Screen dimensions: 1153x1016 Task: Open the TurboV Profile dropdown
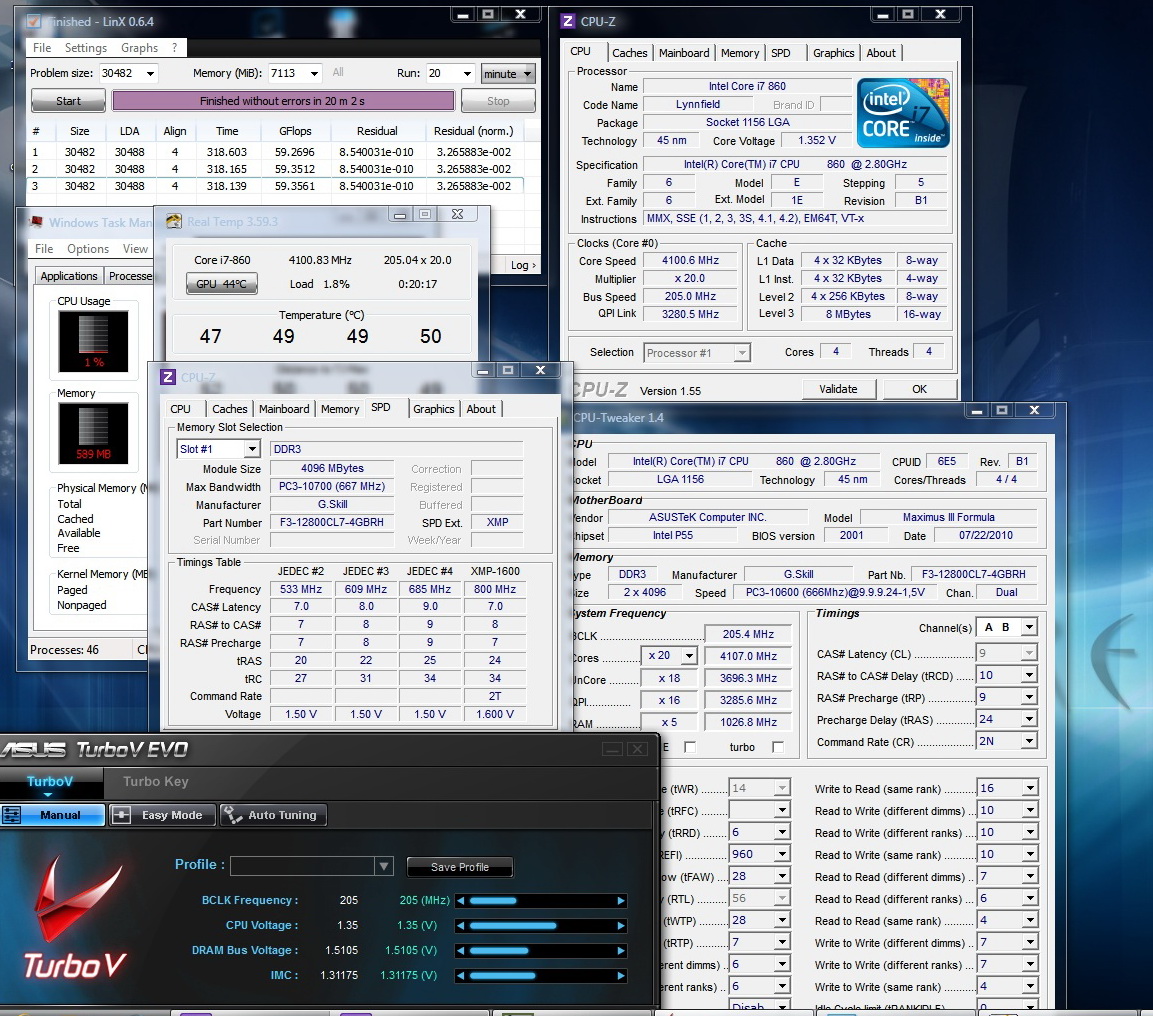tap(383, 866)
